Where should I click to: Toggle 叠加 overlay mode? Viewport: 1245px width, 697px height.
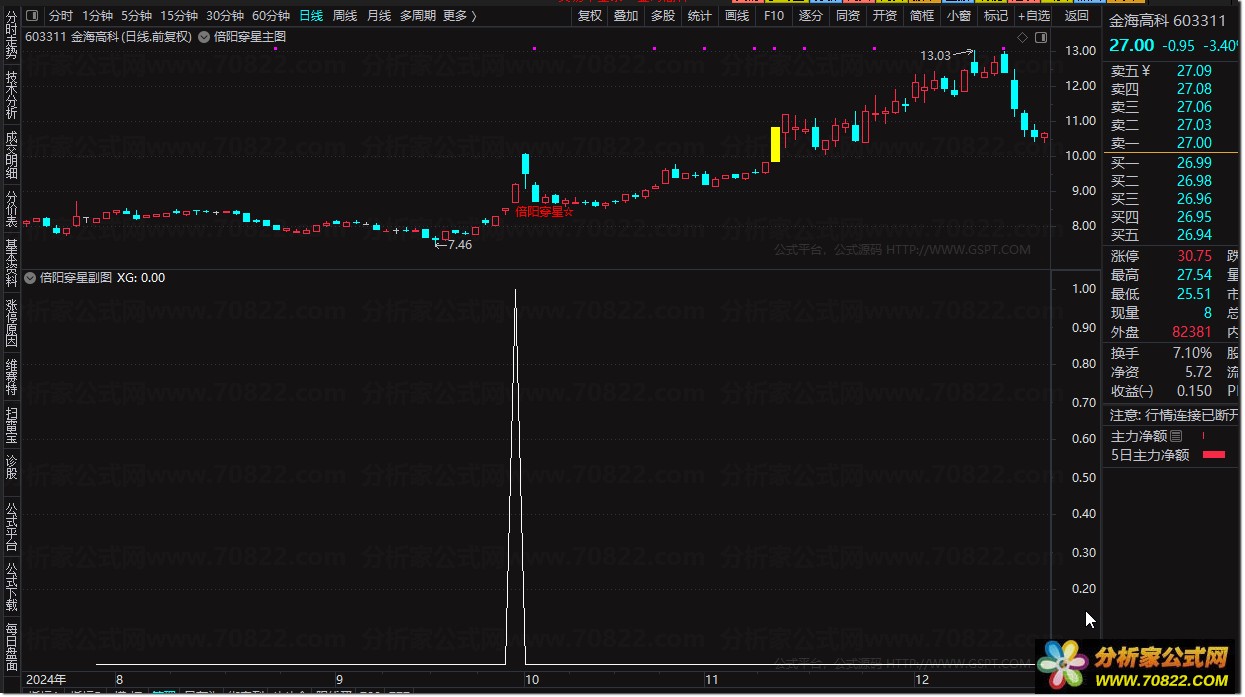[626, 16]
